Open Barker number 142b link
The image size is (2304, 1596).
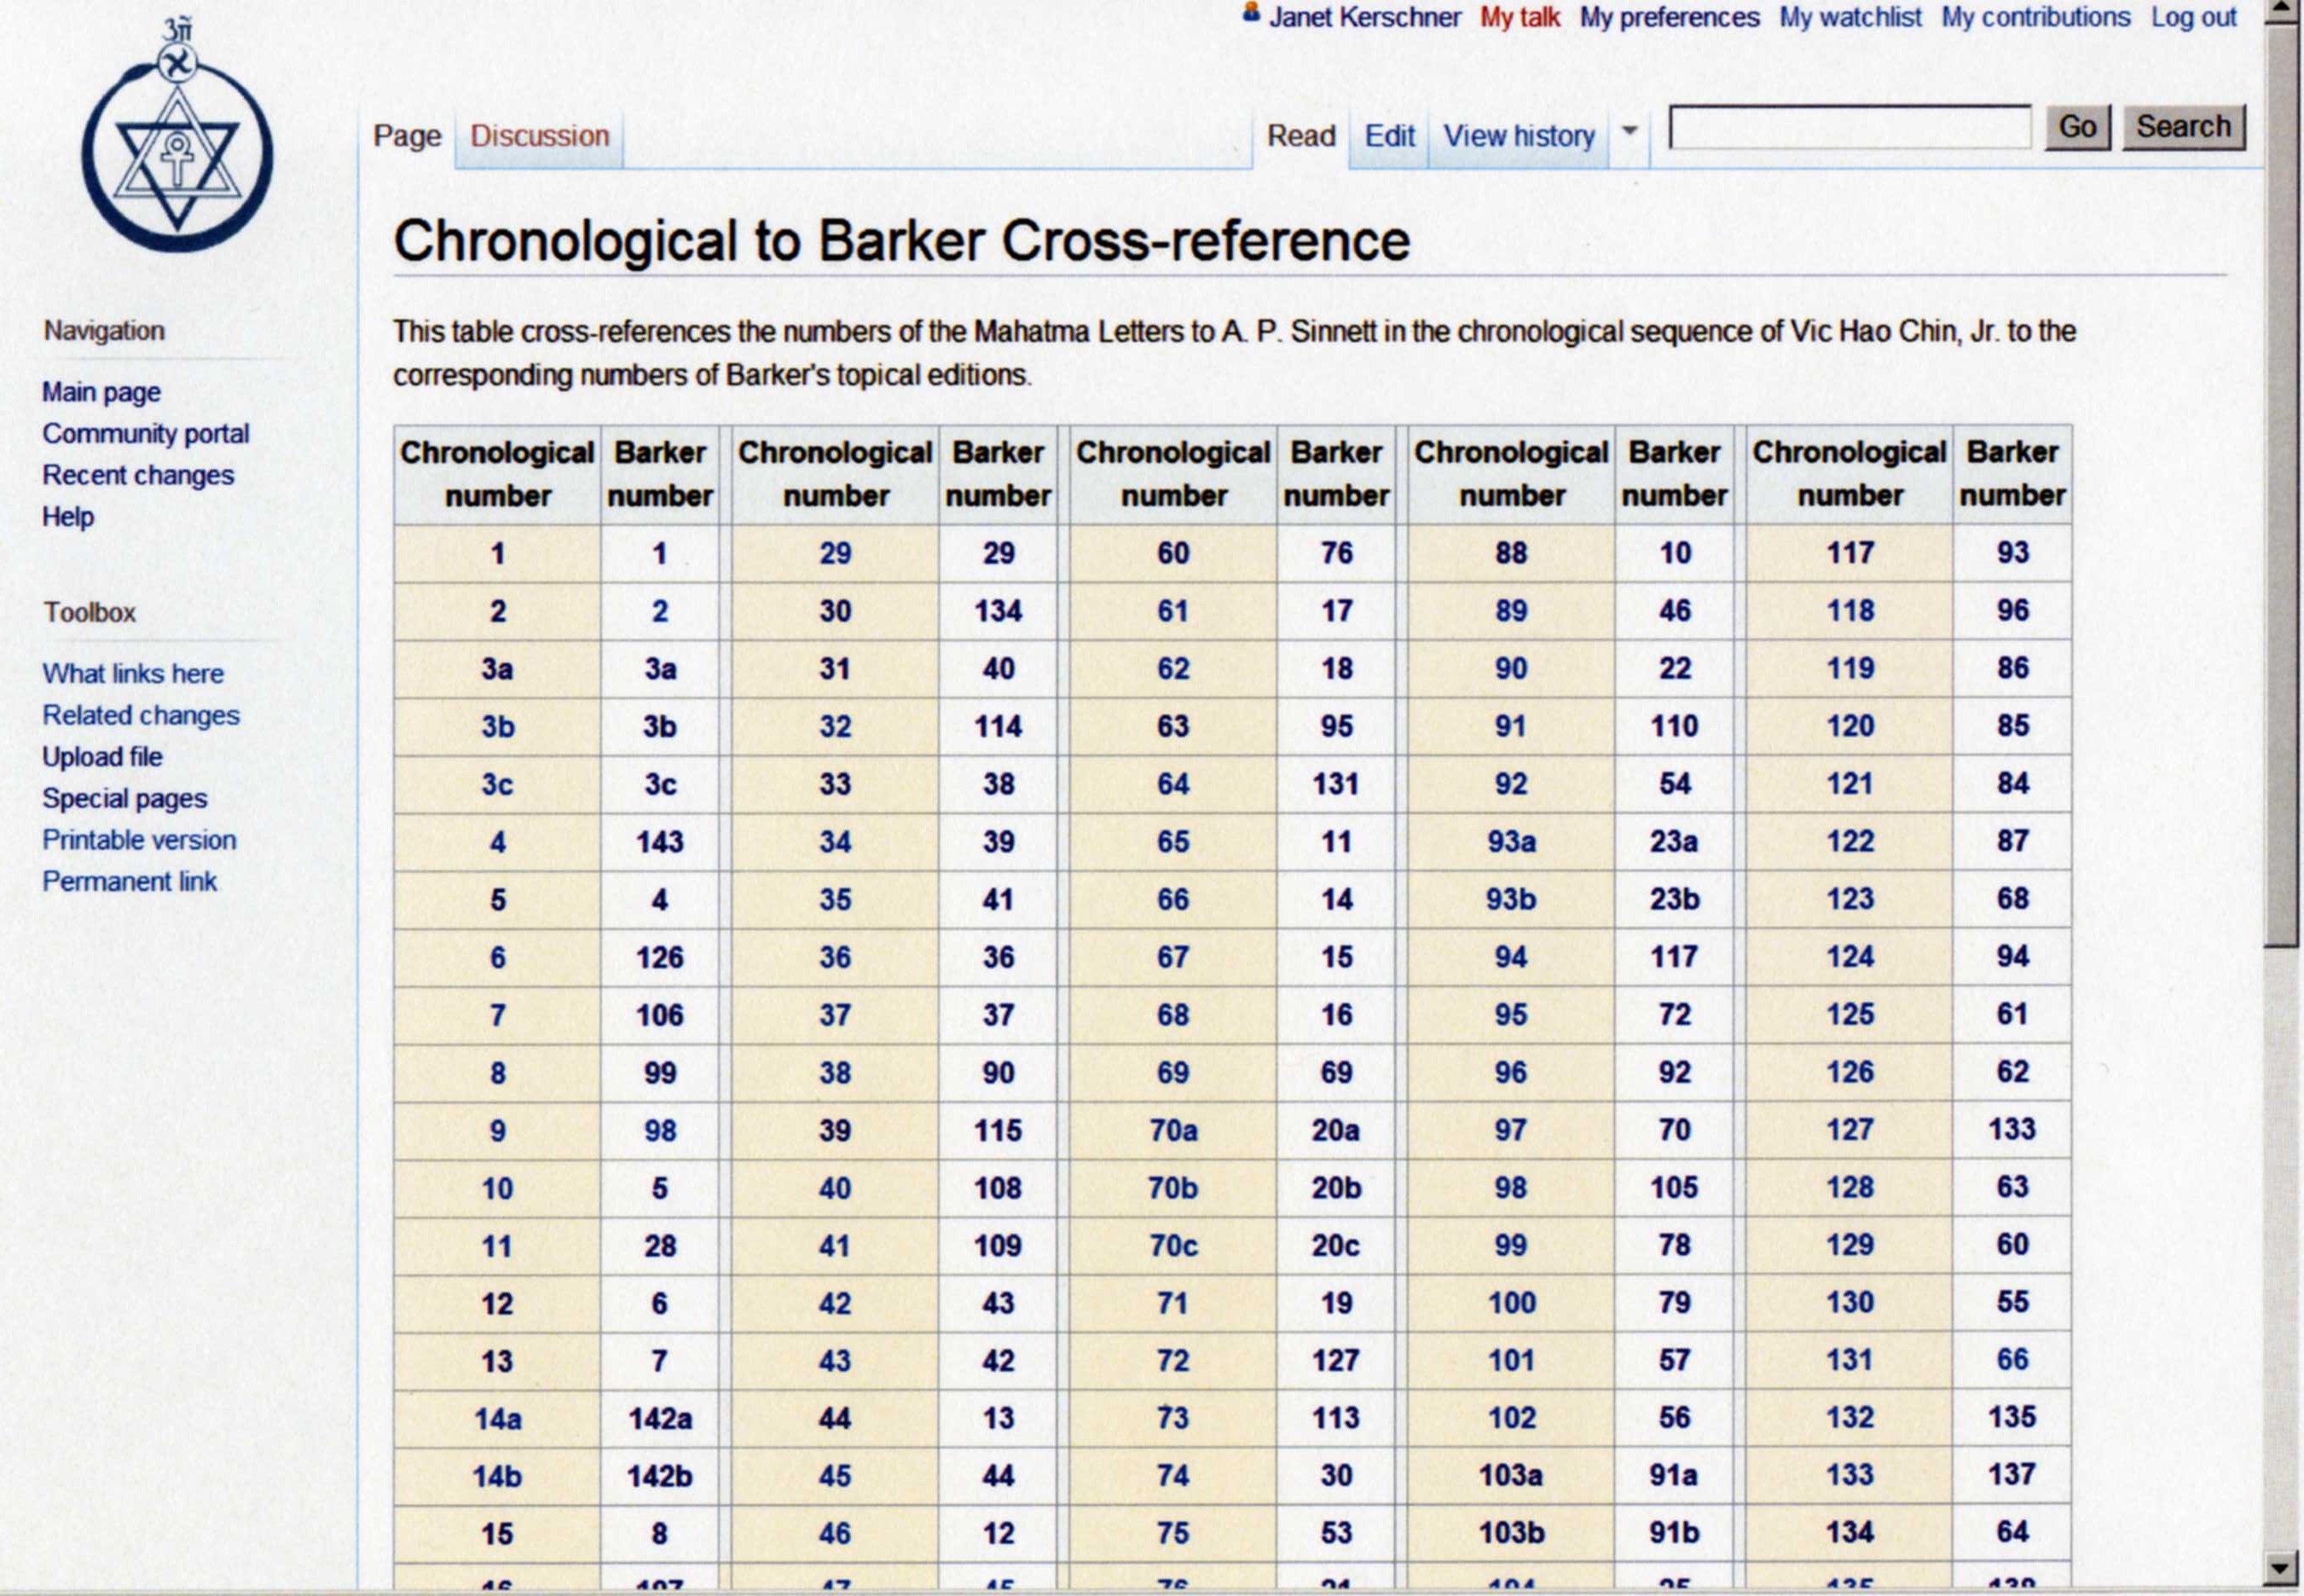pyautogui.click(x=660, y=1476)
